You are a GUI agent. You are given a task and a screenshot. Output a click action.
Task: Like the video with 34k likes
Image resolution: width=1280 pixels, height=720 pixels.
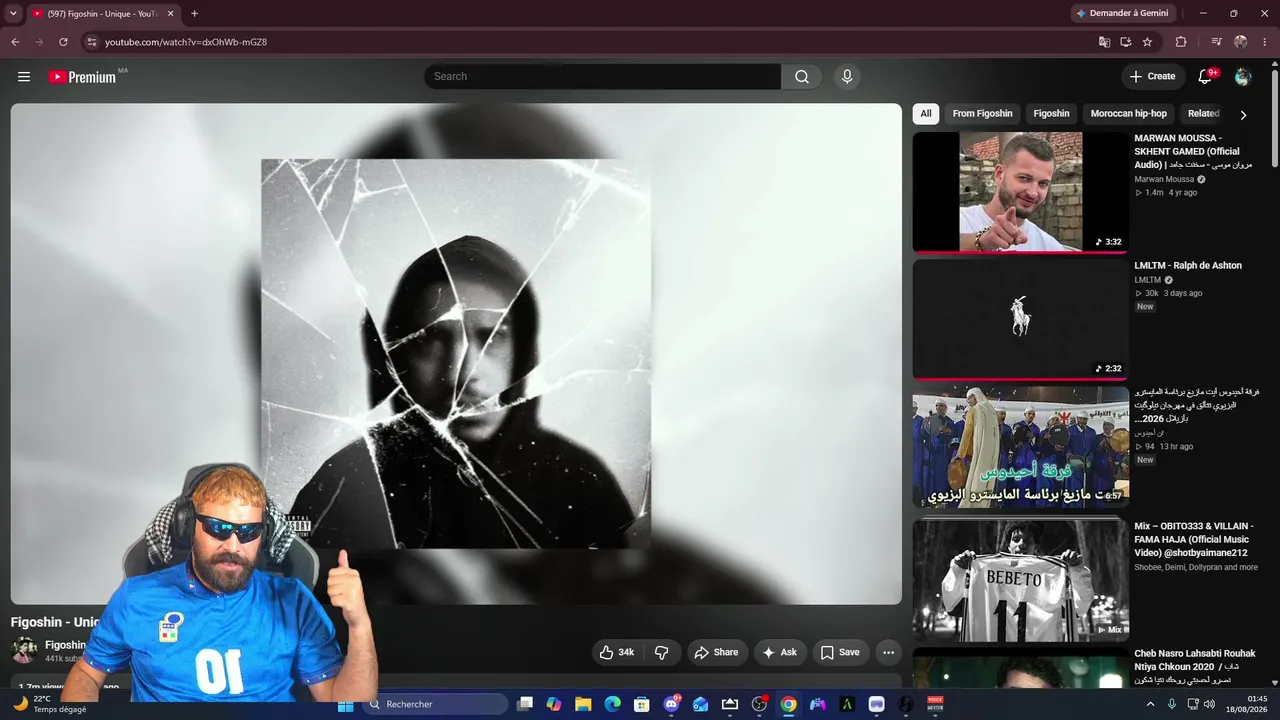617,652
